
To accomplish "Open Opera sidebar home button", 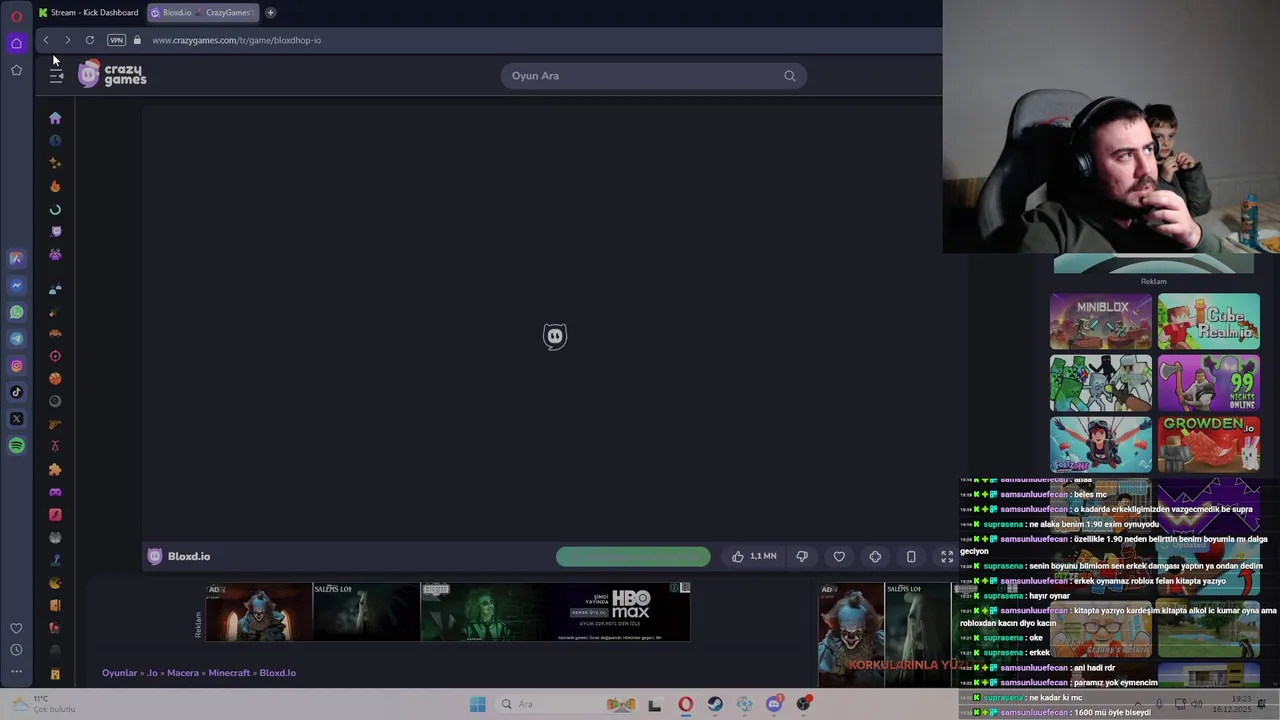I will [16, 43].
